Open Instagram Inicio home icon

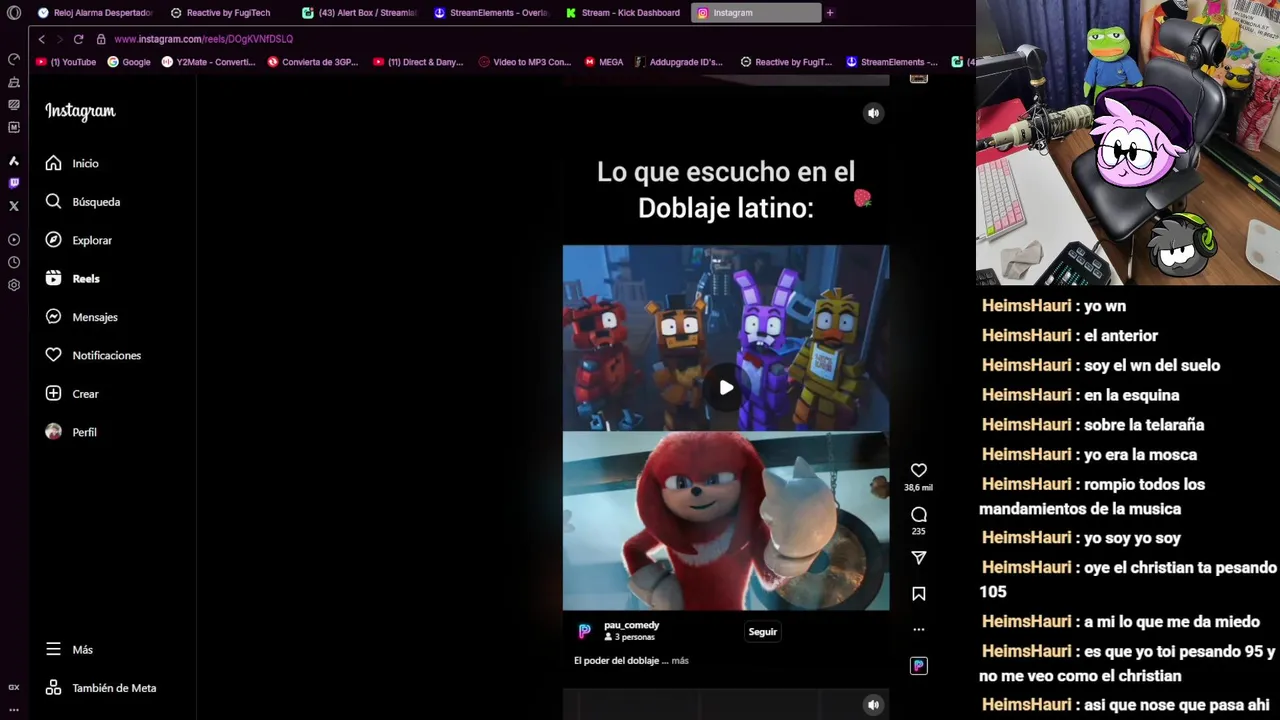click(53, 163)
